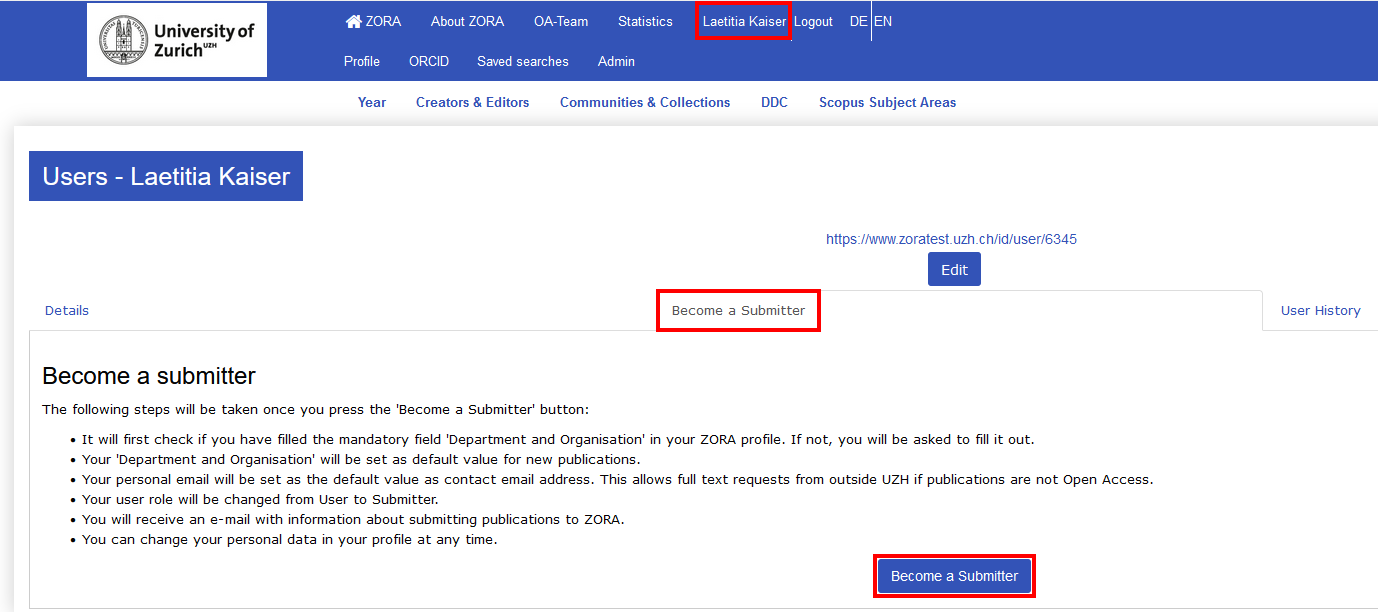Screen dimensions: 1378x612
Task: Click text 'Your user role will be changed'
Action: click(180, 499)
